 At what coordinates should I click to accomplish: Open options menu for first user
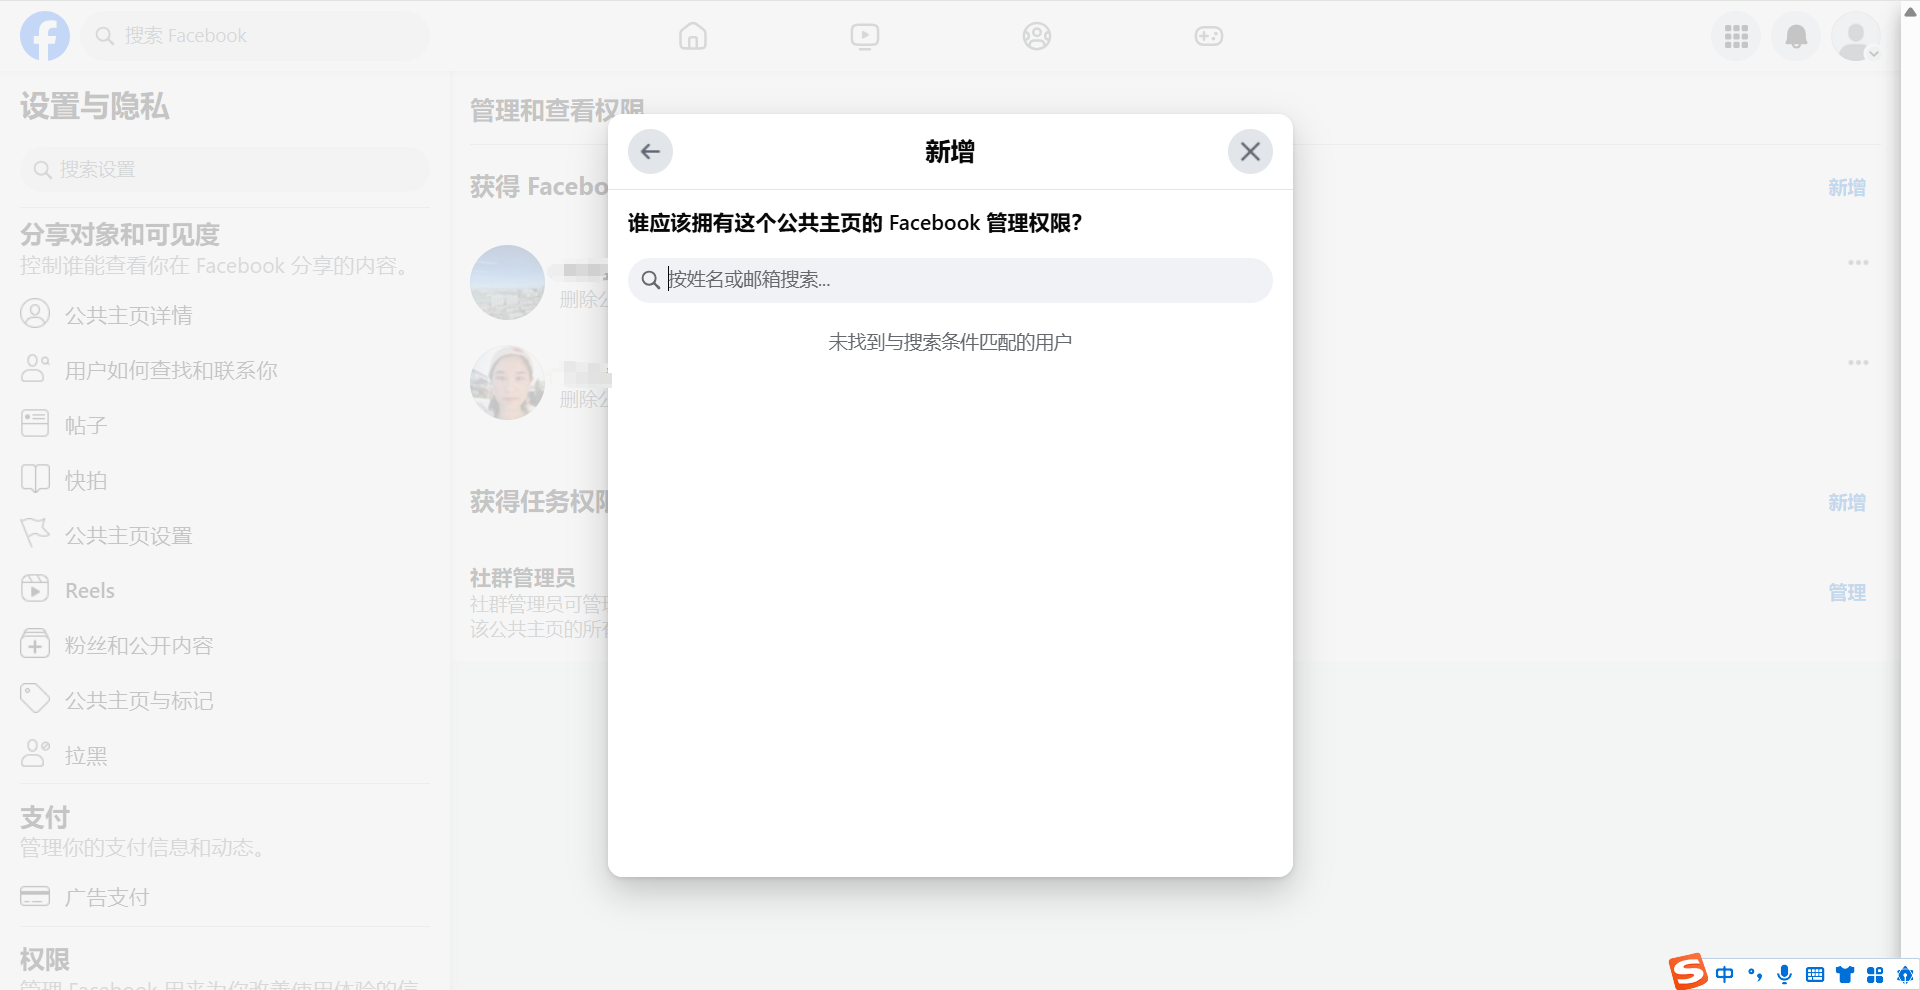pyautogui.click(x=1858, y=262)
